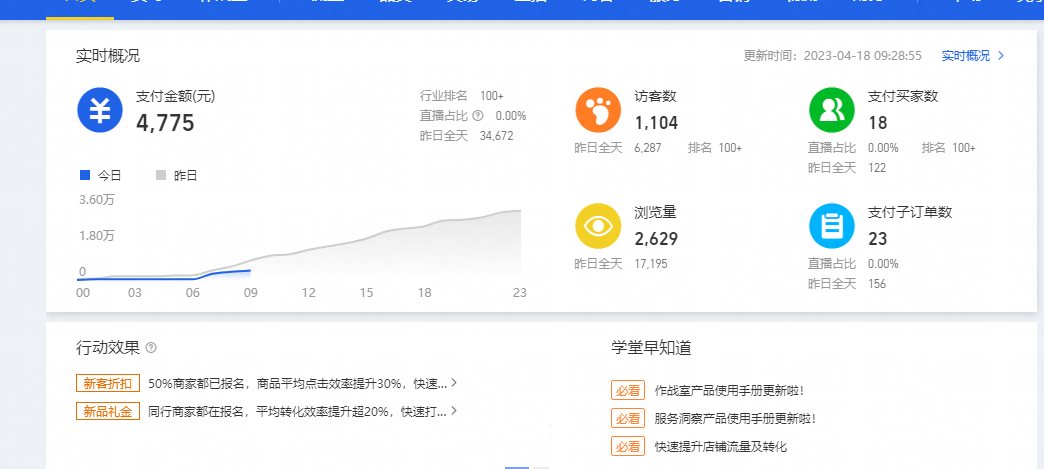The width and height of the screenshot is (1044, 469).
Task: Click the 1,104 visitor count value
Action: tap(656, 123)
